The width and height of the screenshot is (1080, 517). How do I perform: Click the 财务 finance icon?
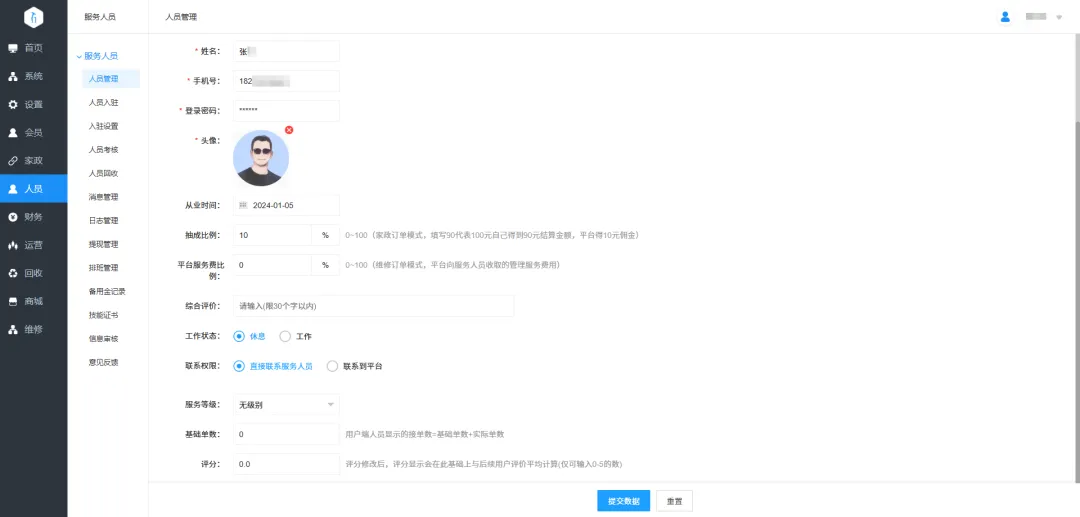point(13,216)
